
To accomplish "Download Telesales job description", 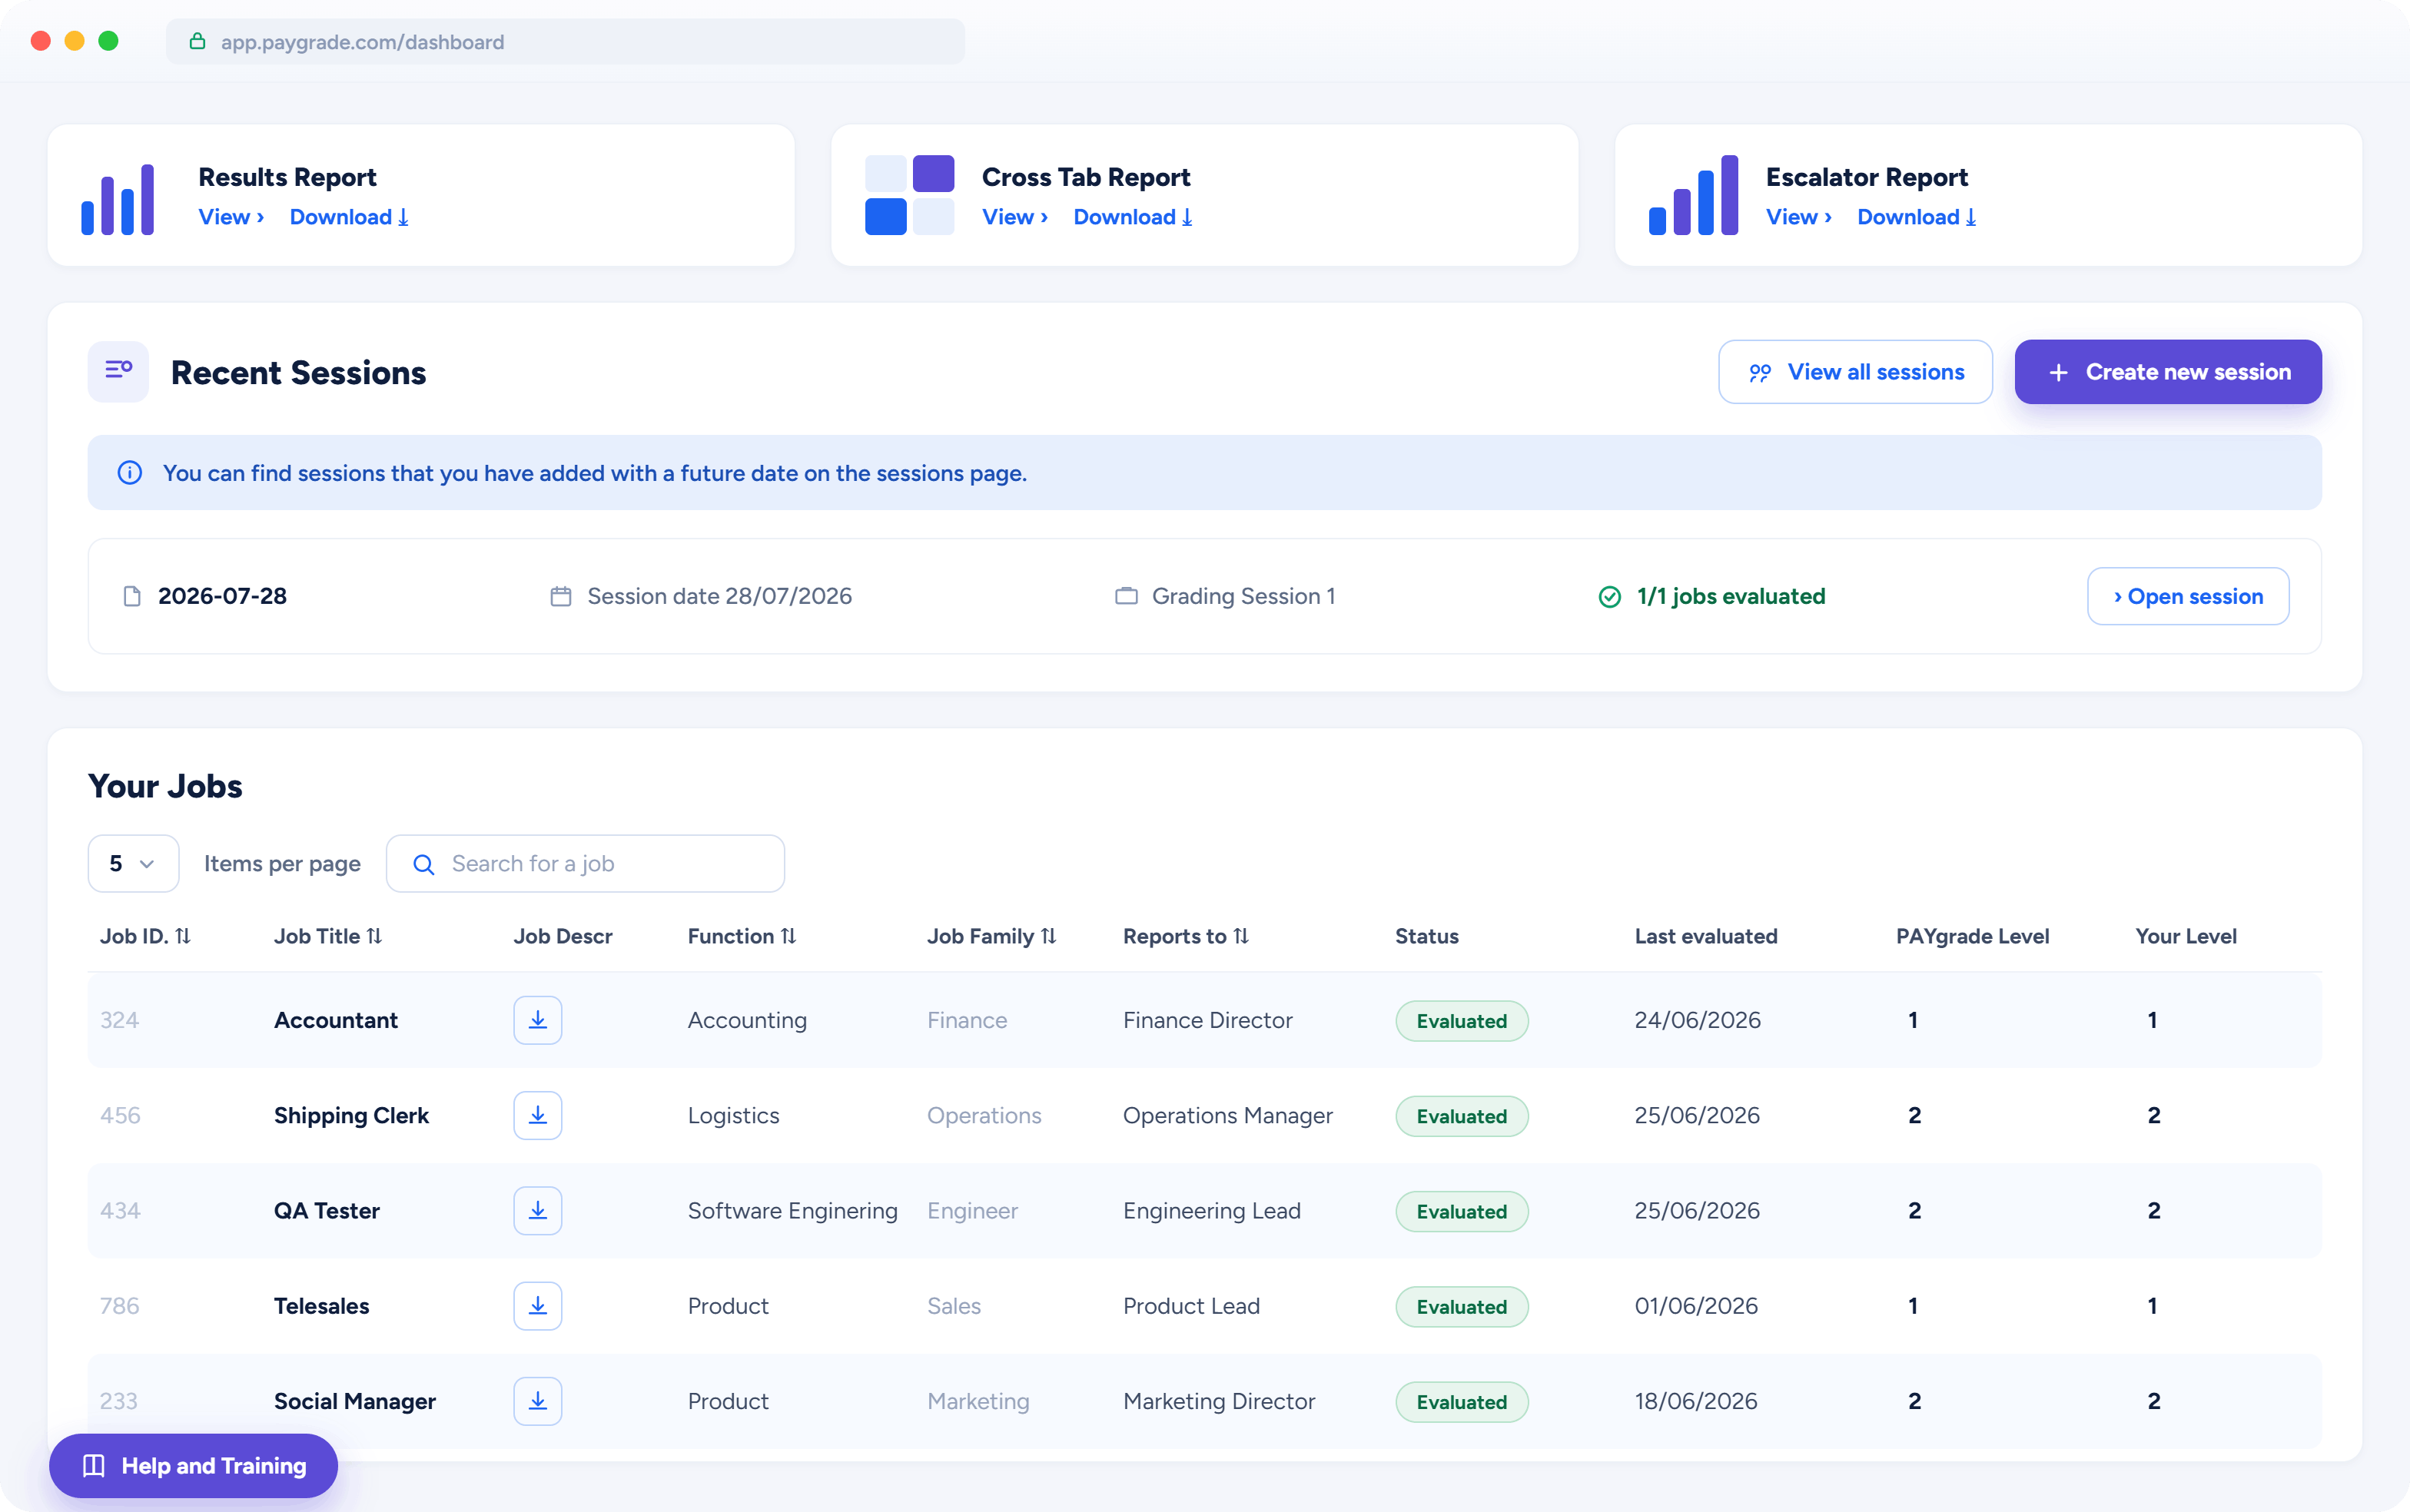I will [537, 1305].
